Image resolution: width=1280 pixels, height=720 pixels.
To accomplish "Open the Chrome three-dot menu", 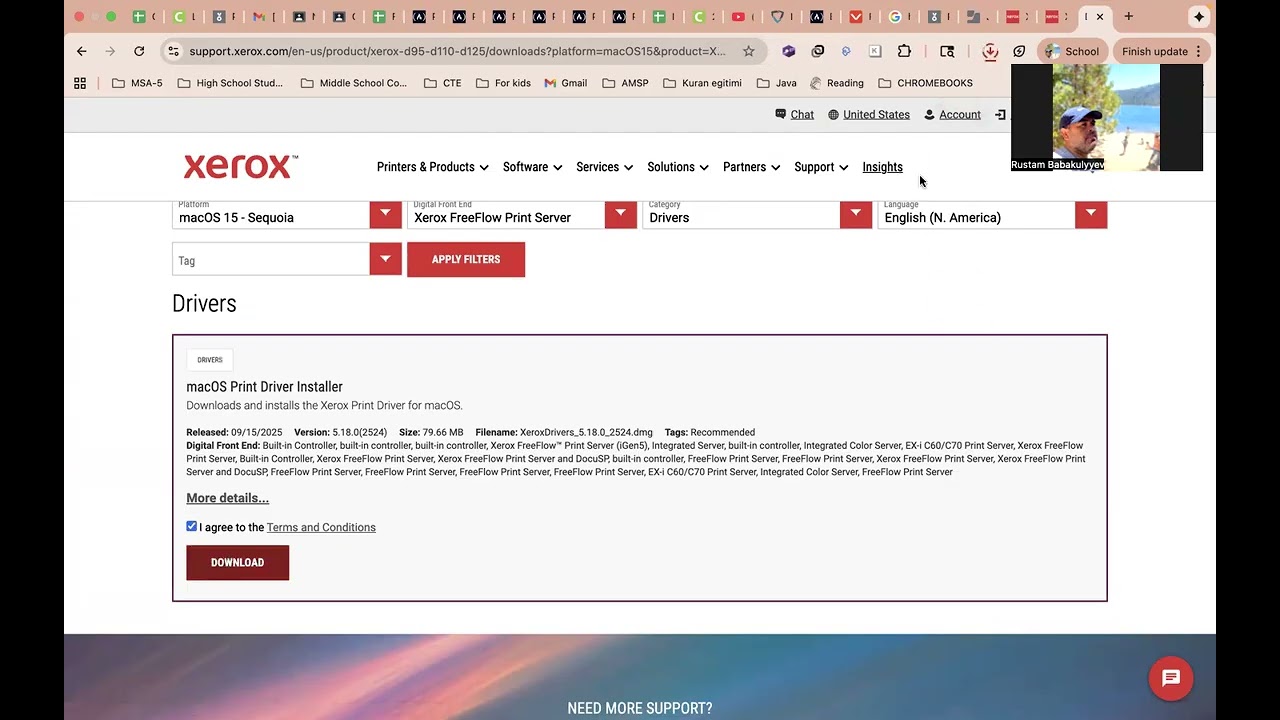I will (x=1198, y=51).
